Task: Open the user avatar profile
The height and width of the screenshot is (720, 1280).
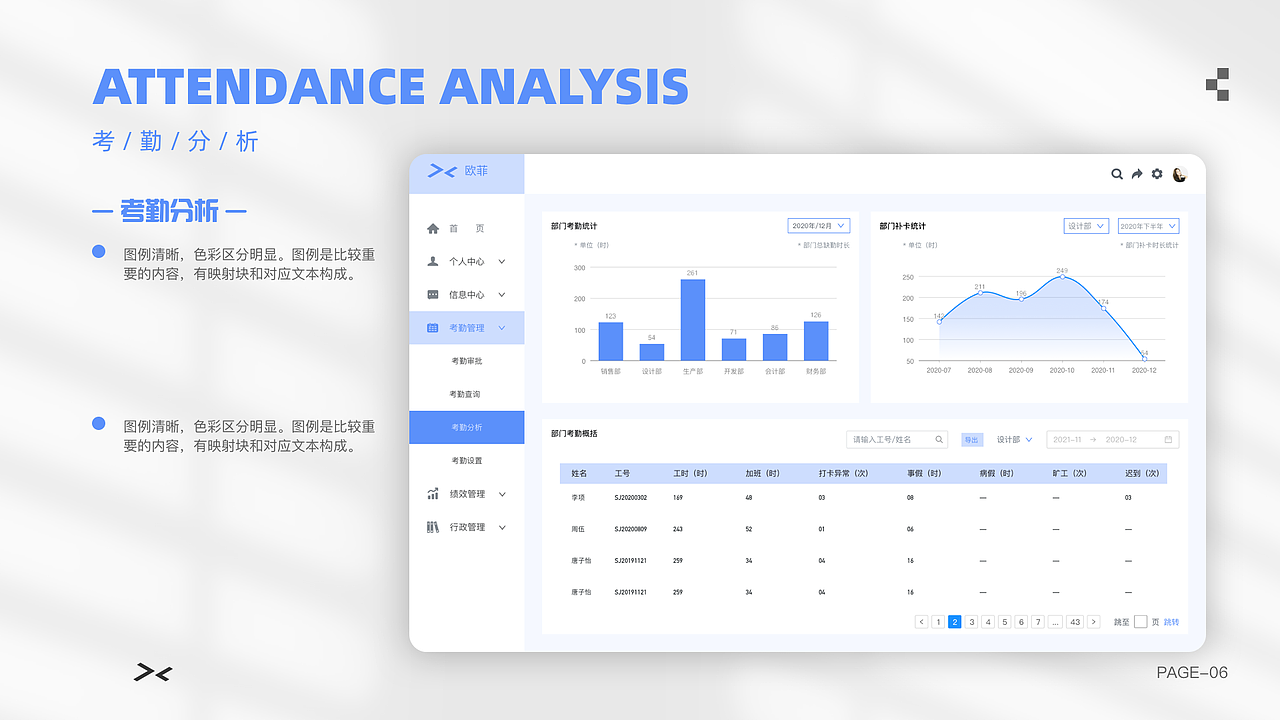Action: click(1179, 174)
